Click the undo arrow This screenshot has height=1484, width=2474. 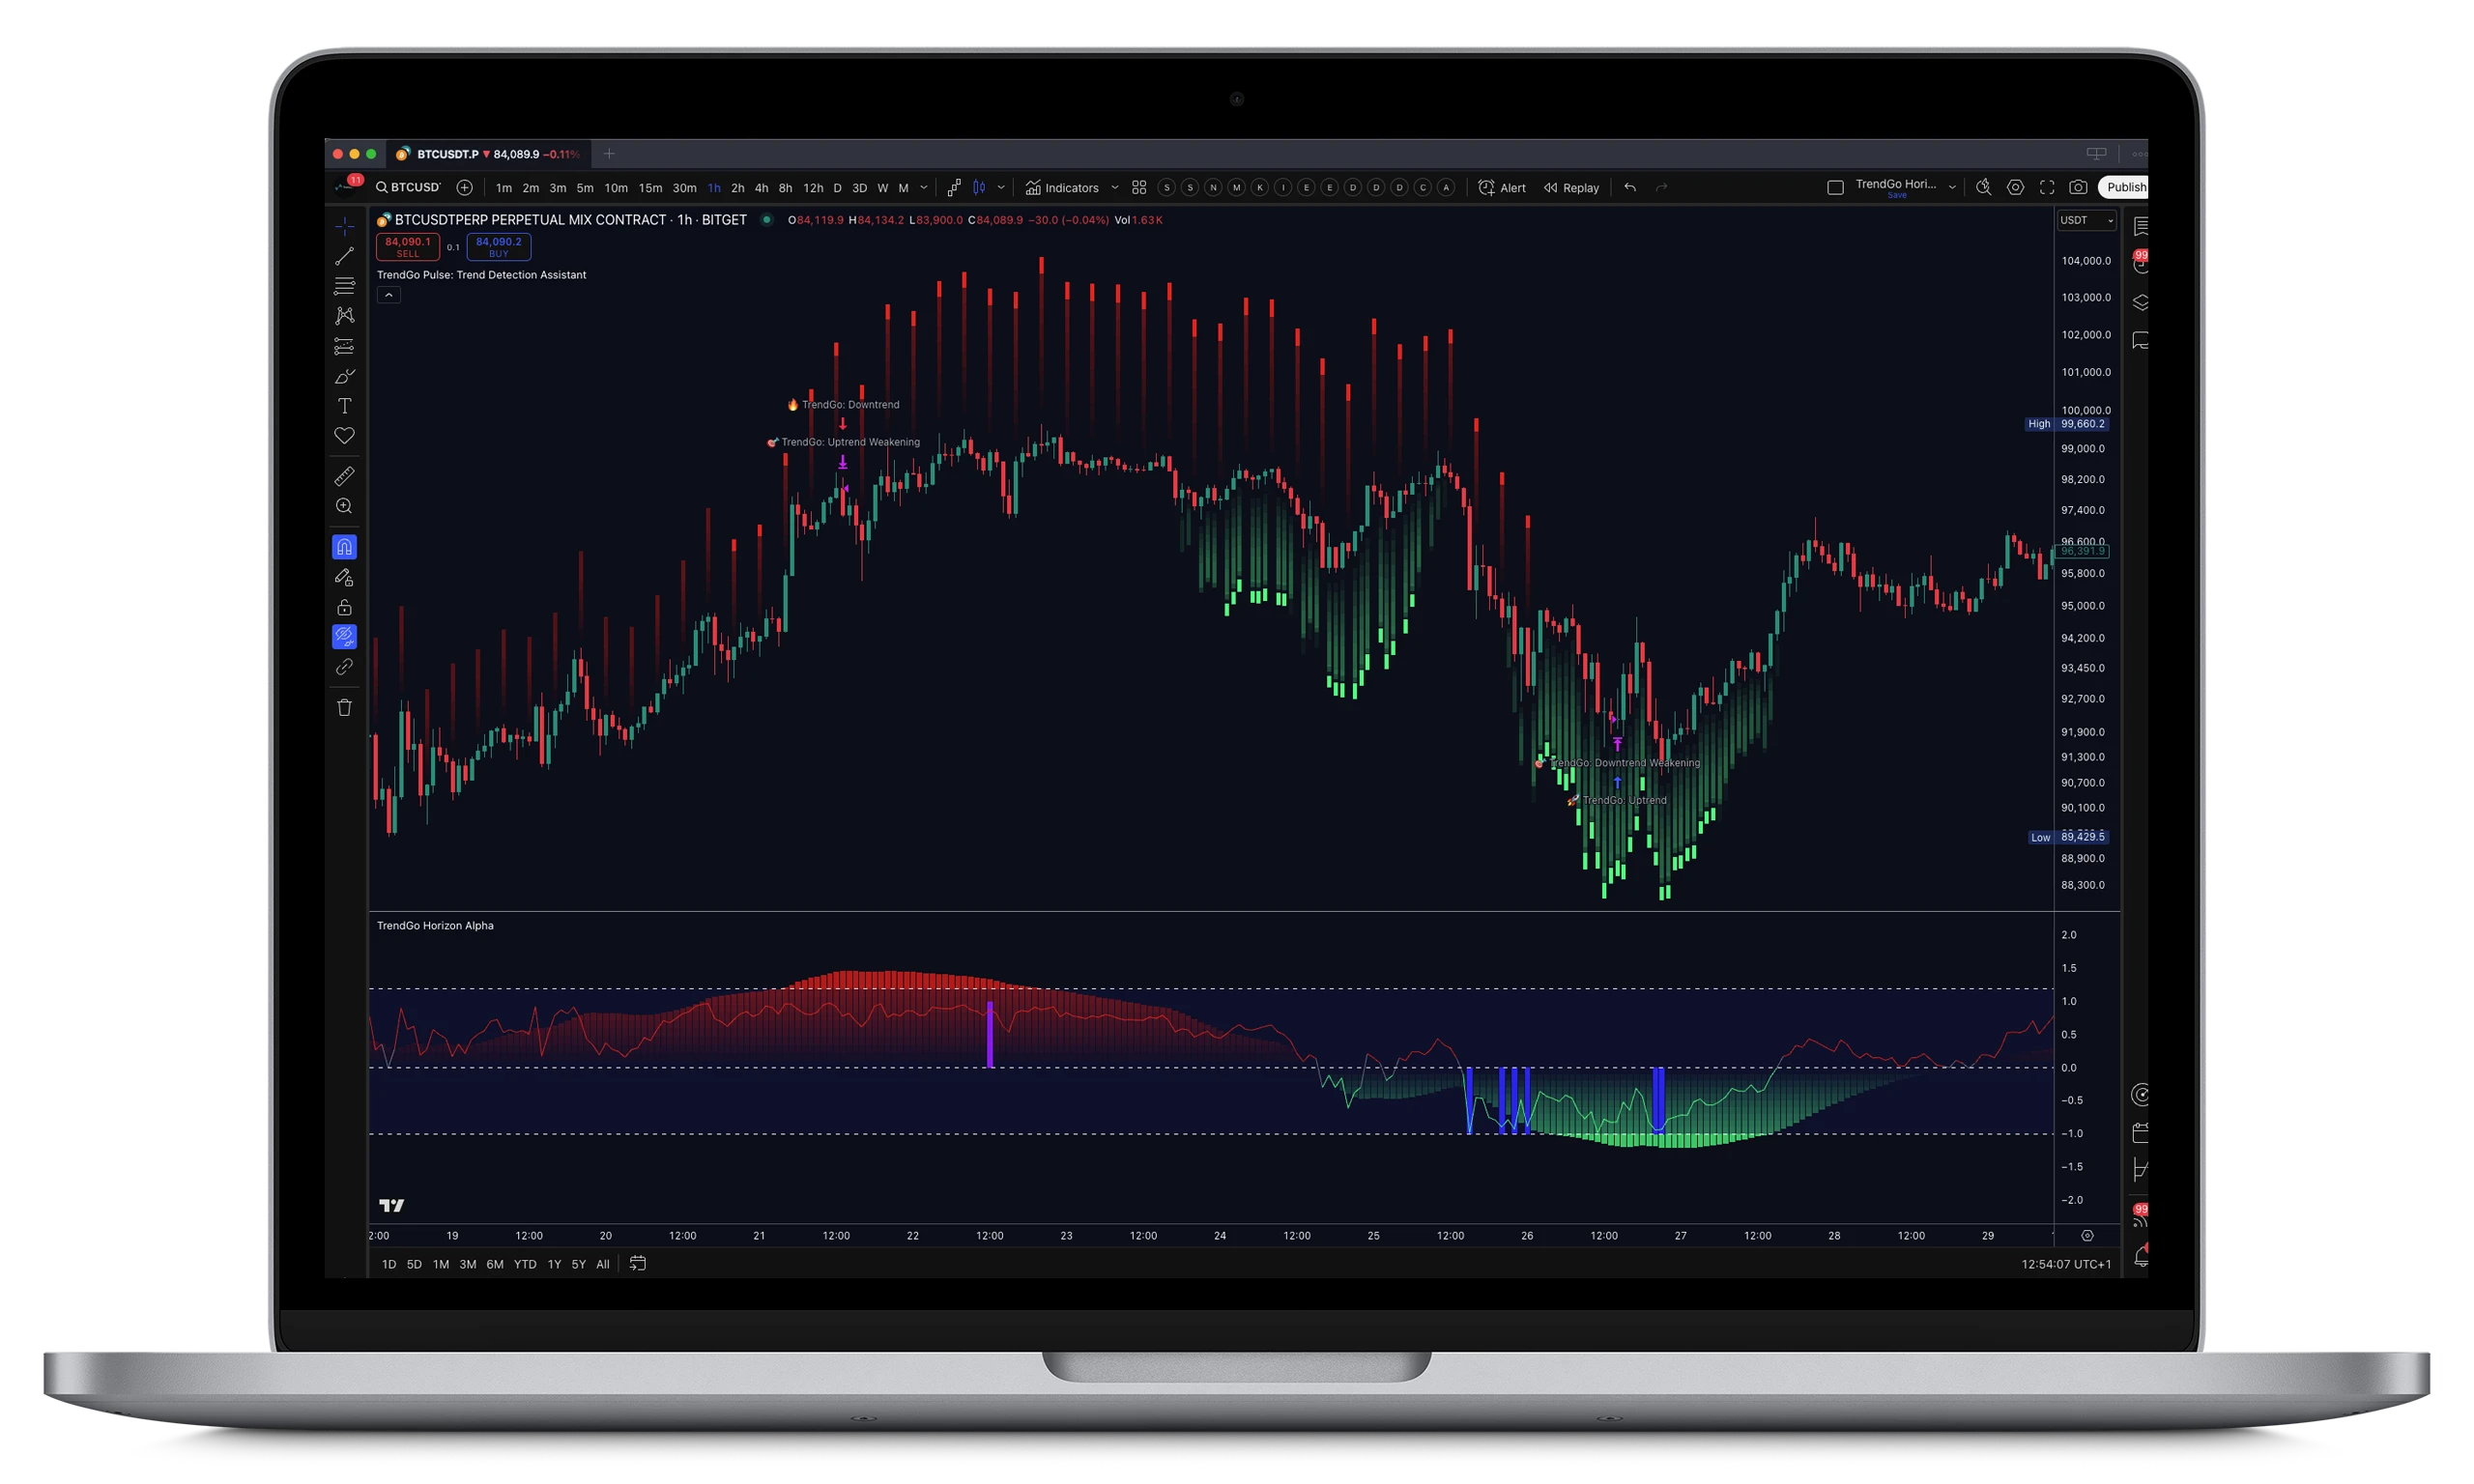point(1630,187)
